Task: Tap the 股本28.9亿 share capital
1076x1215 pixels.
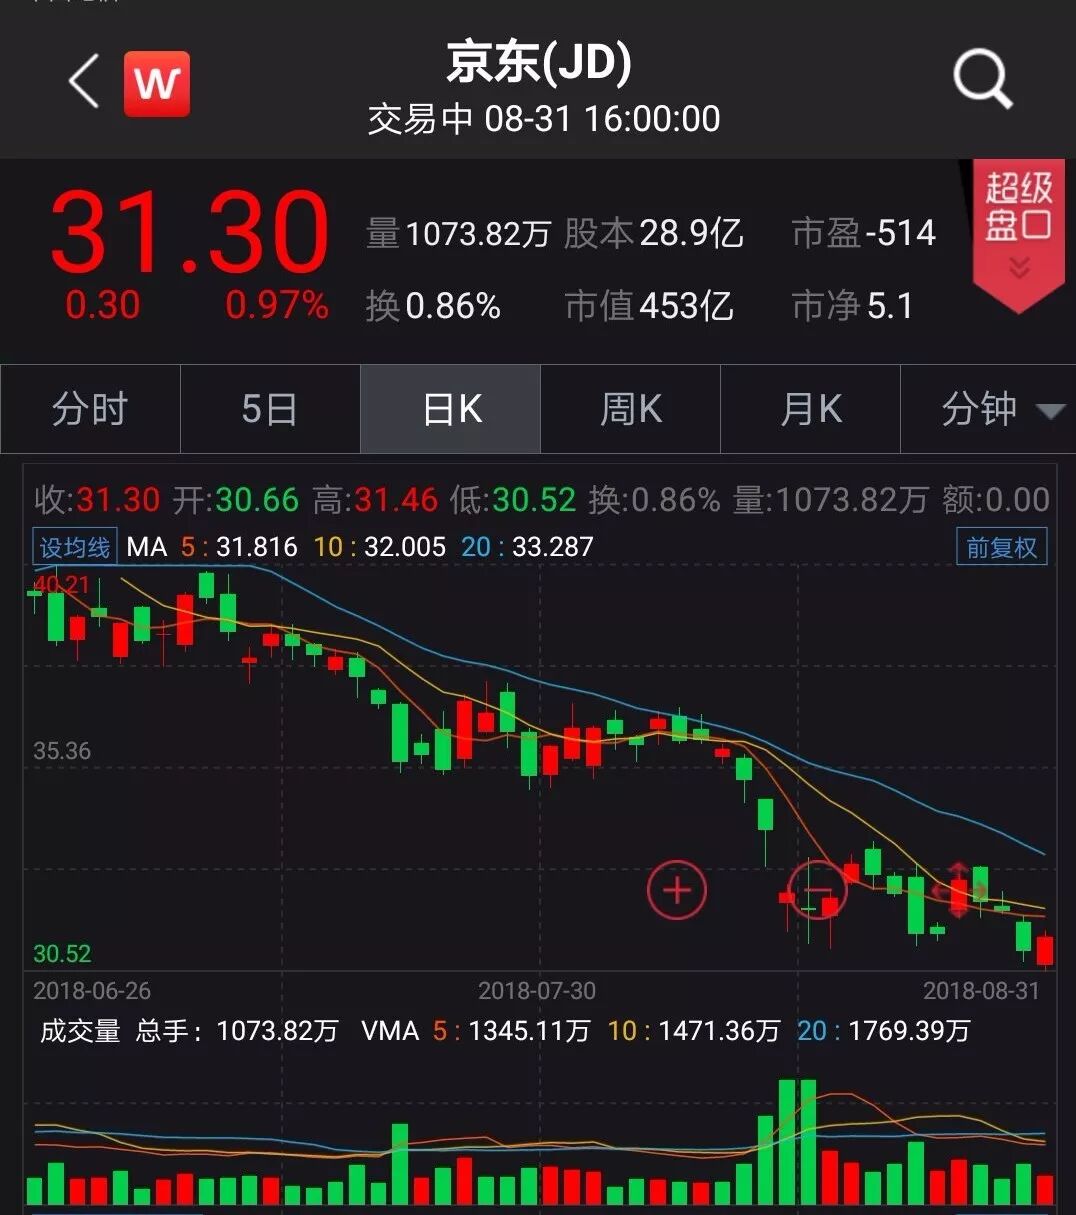Action: (654, 234)
